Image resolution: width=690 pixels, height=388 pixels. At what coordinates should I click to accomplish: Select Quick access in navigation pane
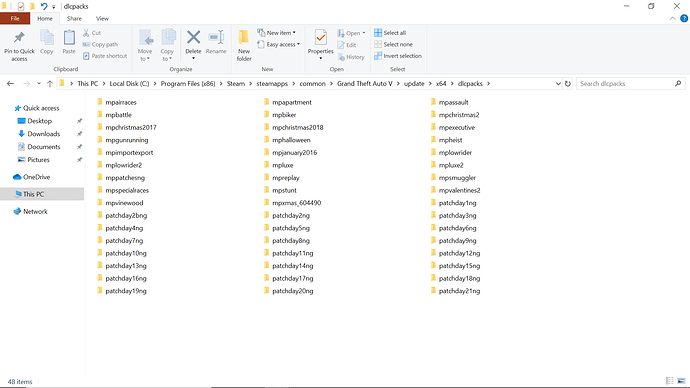pos(41,108)
